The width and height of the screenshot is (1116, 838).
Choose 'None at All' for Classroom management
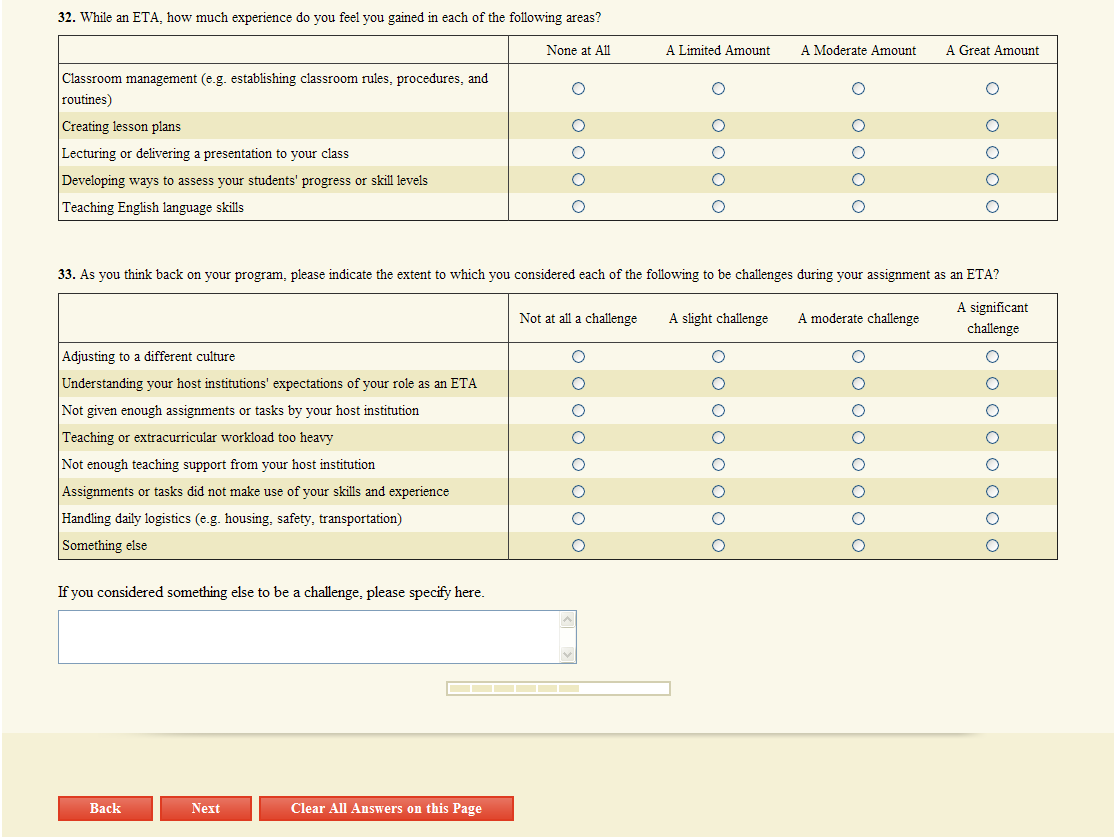[578, 89]
